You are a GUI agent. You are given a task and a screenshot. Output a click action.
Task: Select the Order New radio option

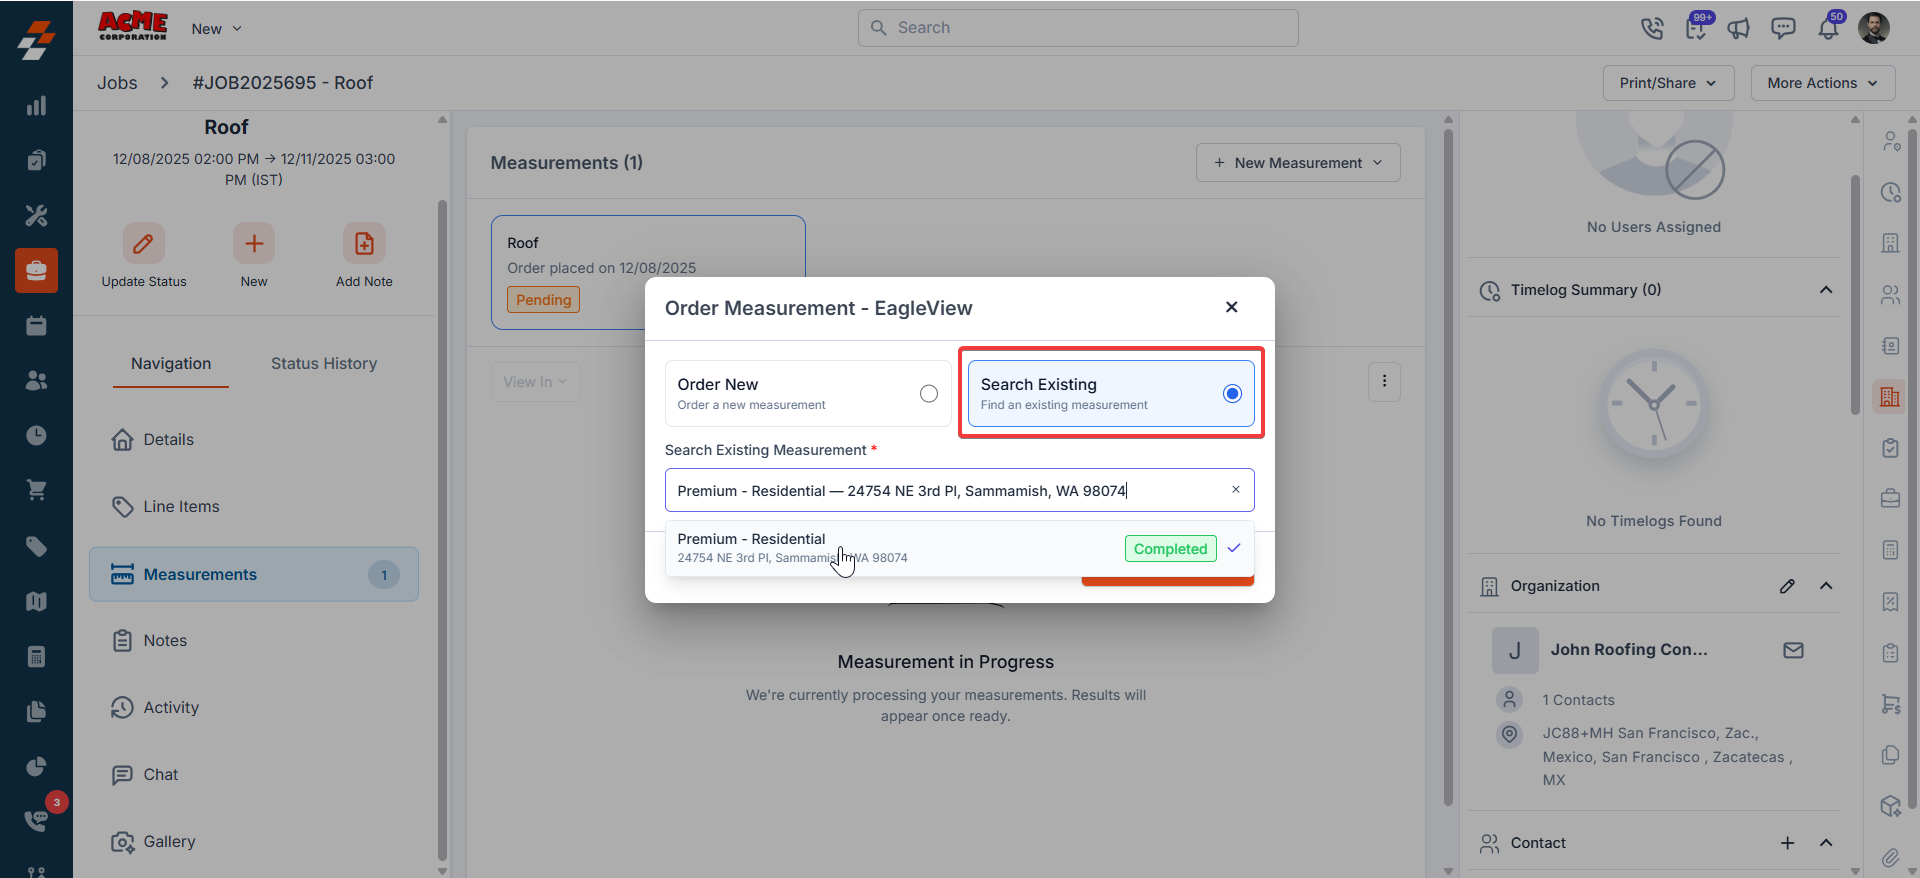[x=929, y=394]
